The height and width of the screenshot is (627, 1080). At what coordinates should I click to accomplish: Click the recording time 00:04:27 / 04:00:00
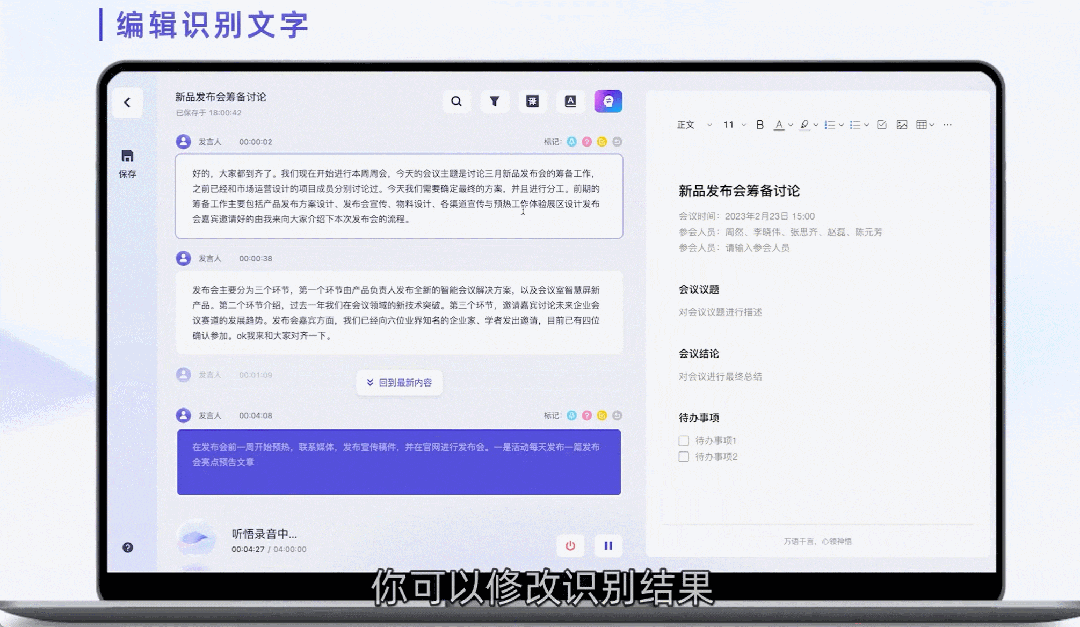(269, 549)
